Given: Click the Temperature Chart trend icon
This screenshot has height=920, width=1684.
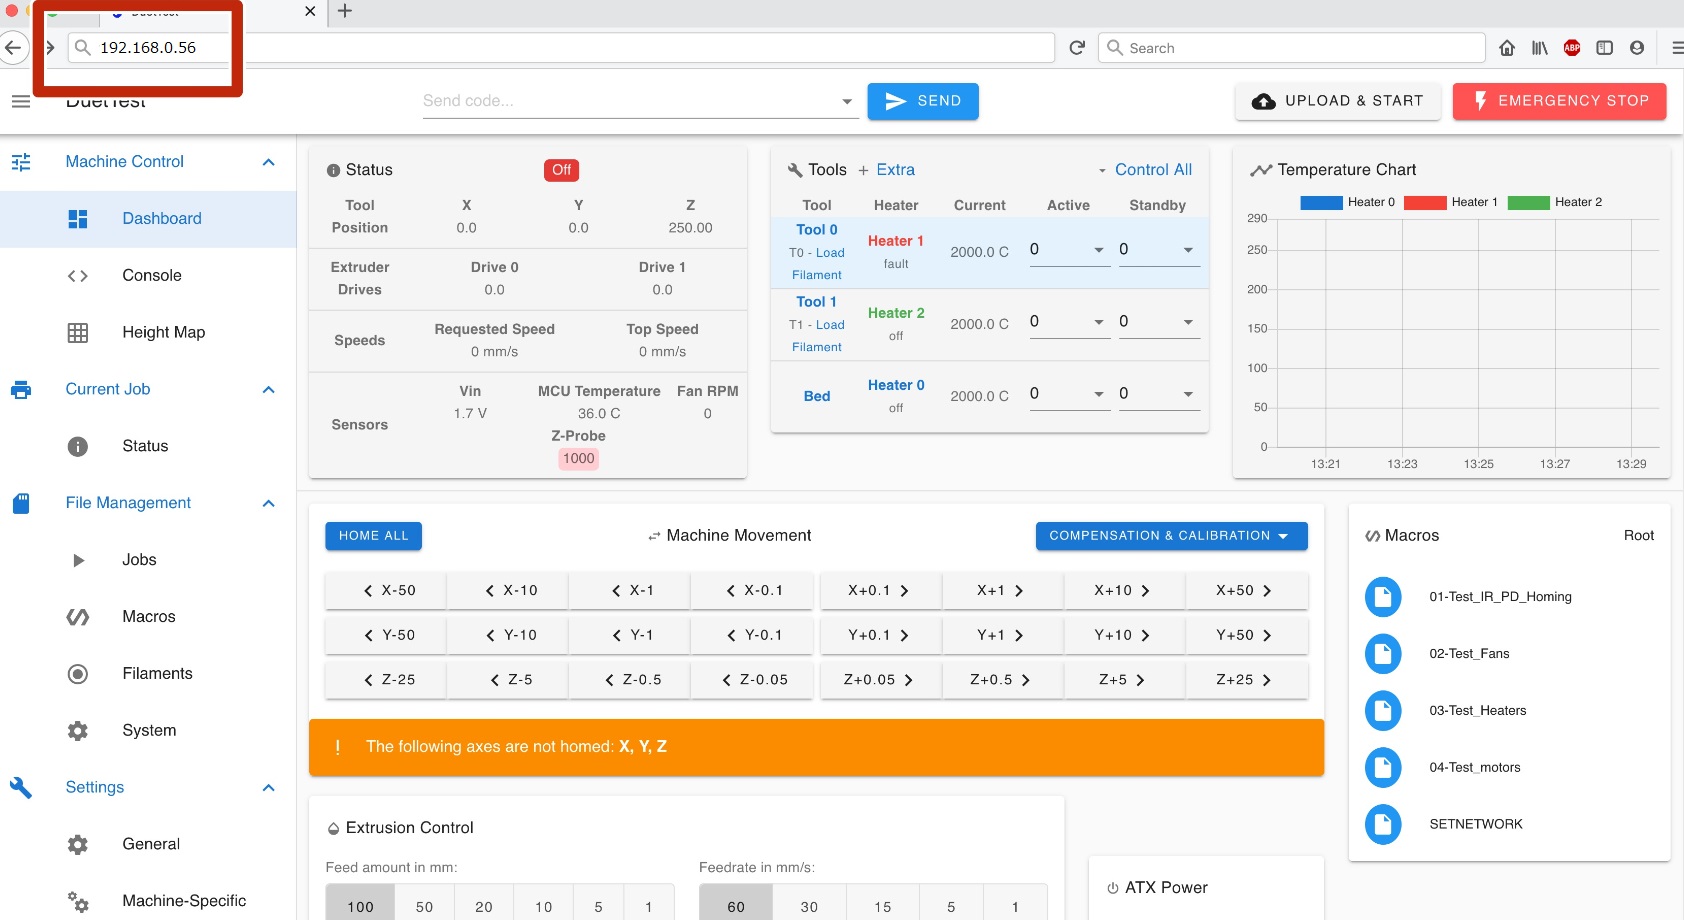Looking at the screenshot, I should (x=1261, y=170).
